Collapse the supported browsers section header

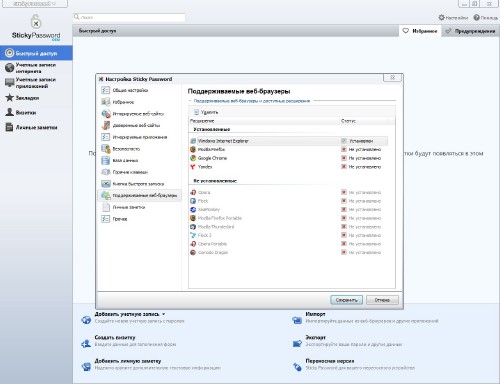tap(190, 101)
